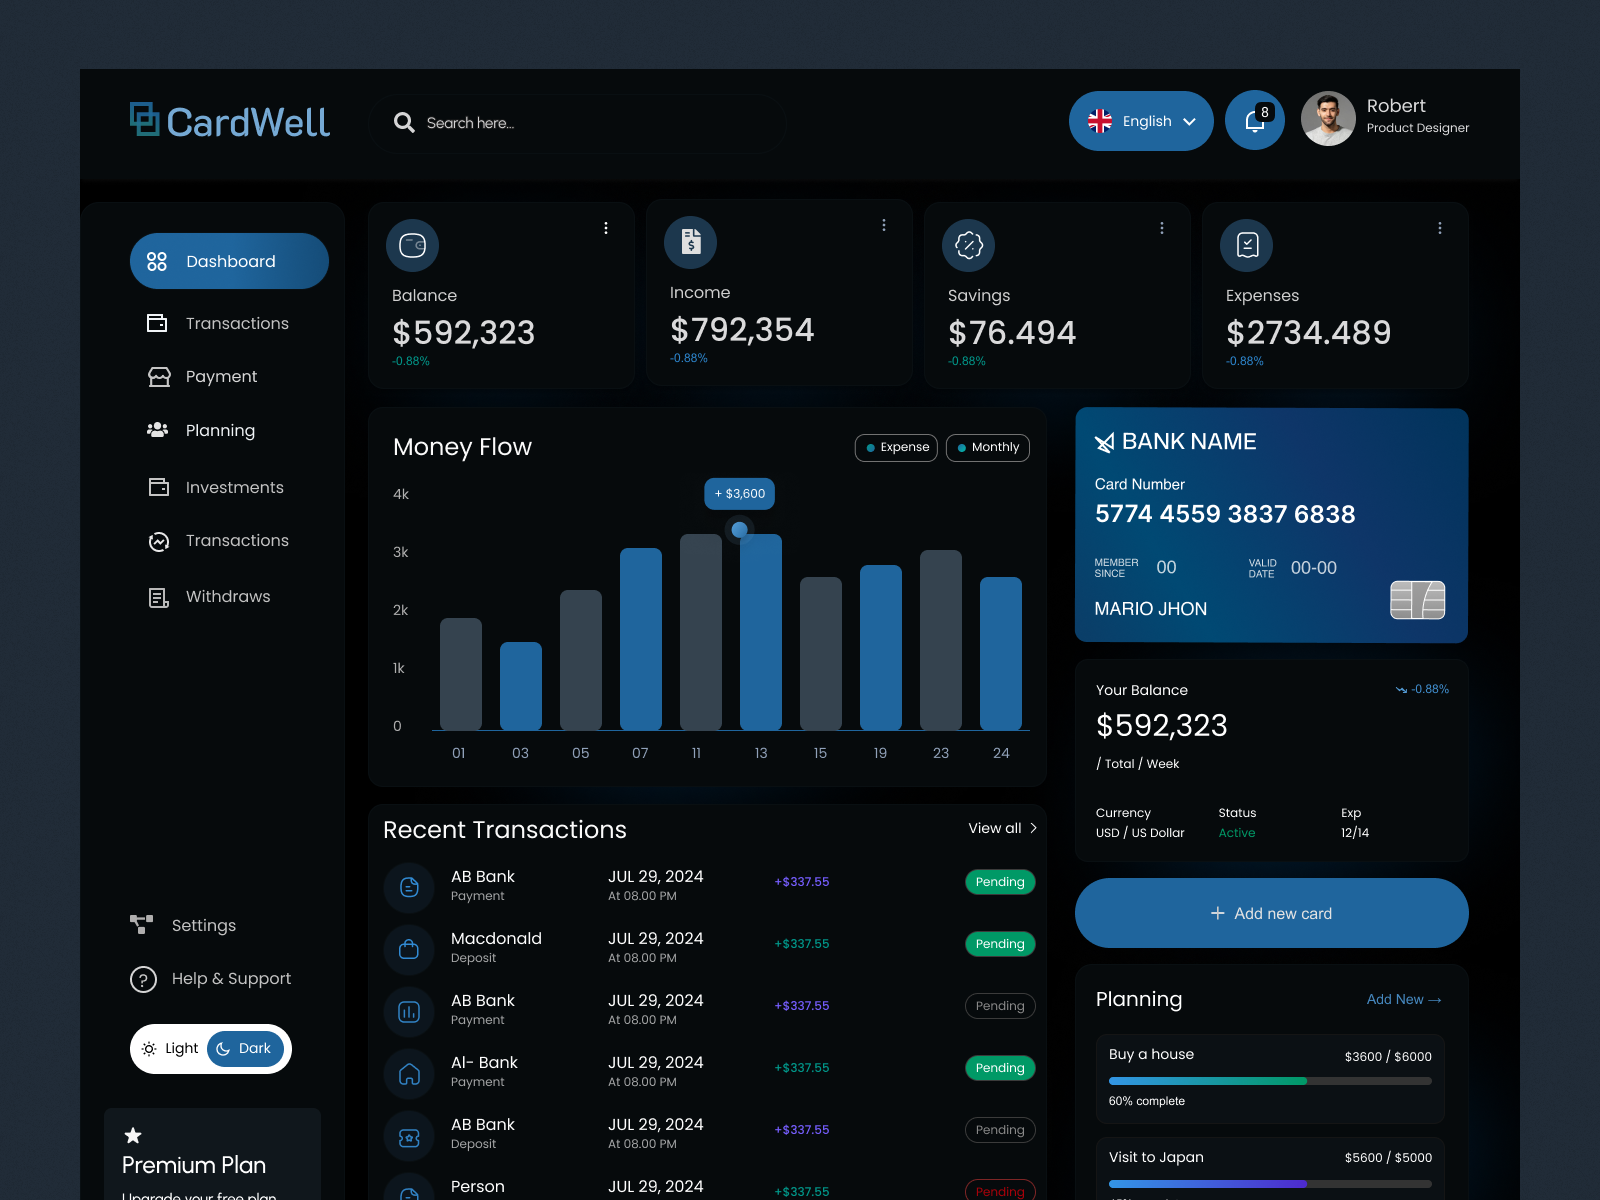Enable Light mode

172,1048
